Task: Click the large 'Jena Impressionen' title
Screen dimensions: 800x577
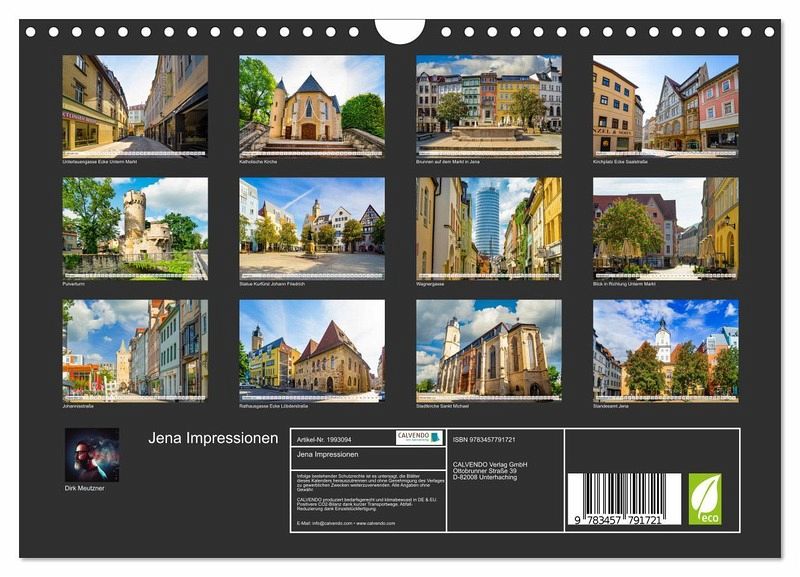Action: point(213,438)
